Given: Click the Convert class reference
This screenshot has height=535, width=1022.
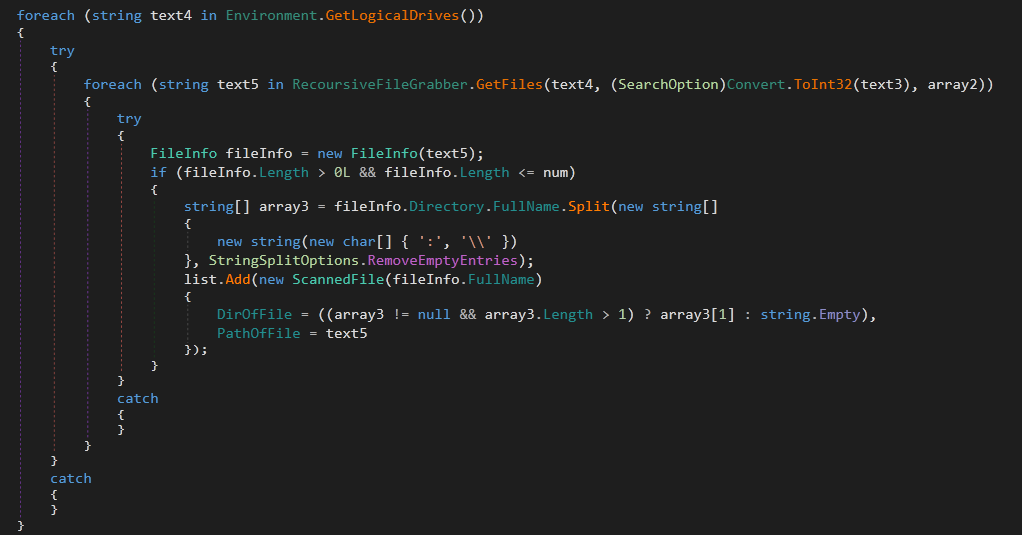Looking at the screenshot, I should (756, 85).
